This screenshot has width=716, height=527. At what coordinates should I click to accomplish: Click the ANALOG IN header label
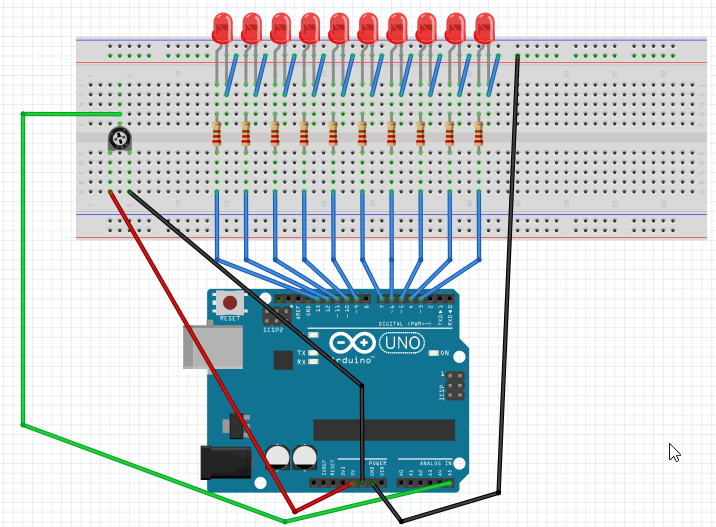point(434,464)
